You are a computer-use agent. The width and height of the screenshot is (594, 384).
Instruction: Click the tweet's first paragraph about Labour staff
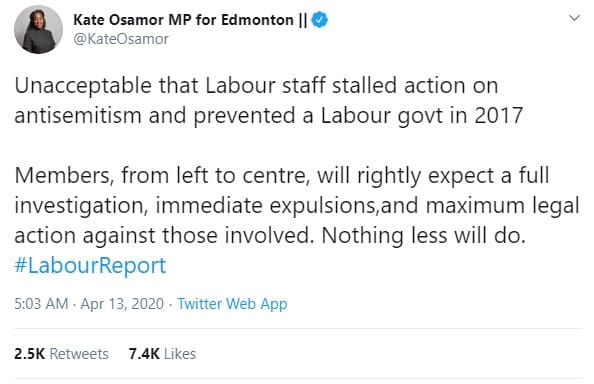269,100
